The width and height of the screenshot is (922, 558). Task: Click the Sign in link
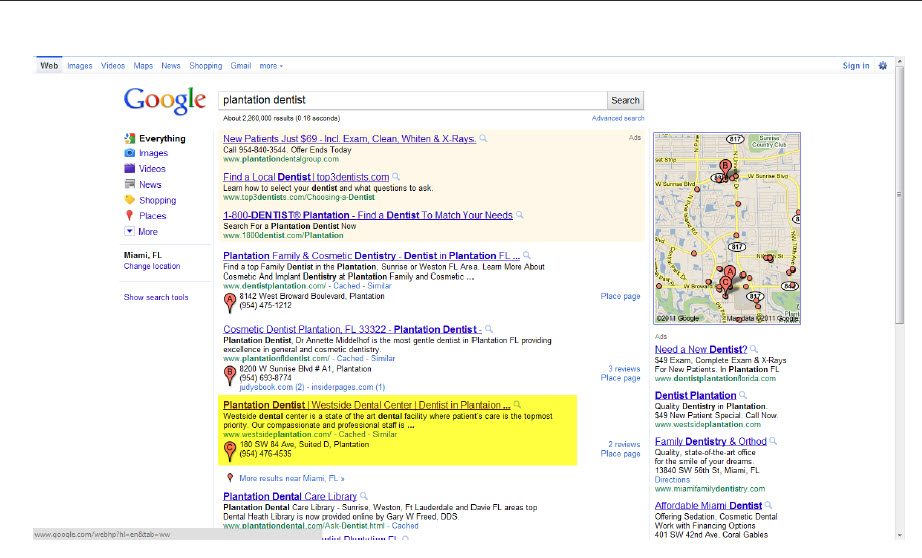point(855,66)
